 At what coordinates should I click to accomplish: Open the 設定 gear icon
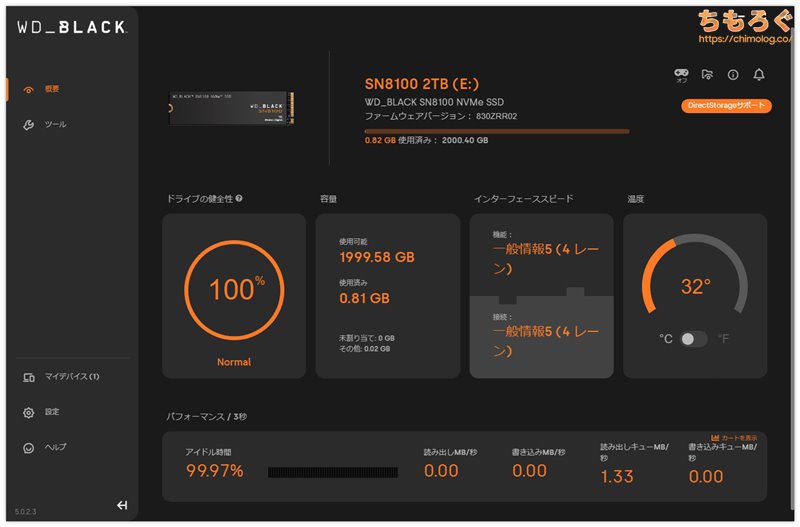click(29, 412)
